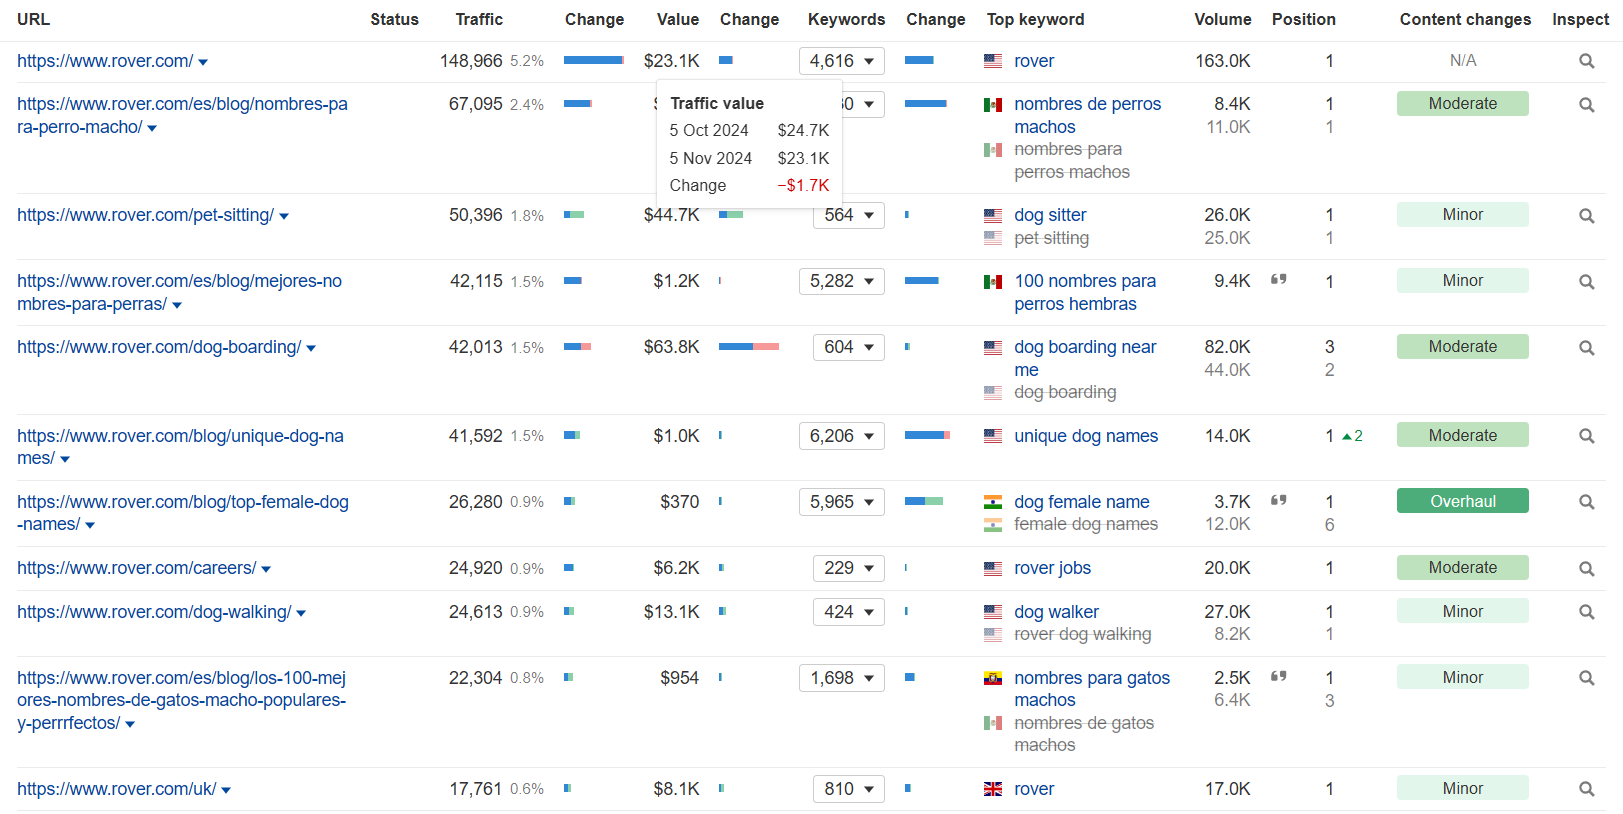Inspect the top-female-dog-names row
Screen dimensions: 1623x814
pos(1586,502)
